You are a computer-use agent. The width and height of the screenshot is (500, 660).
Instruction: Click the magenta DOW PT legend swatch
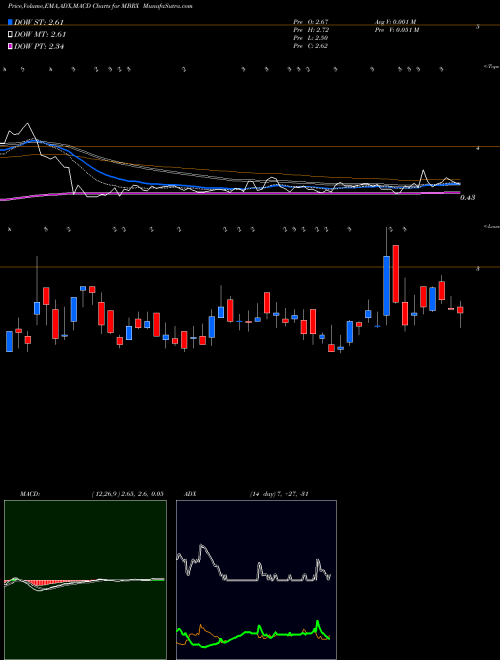pos(10,46)
